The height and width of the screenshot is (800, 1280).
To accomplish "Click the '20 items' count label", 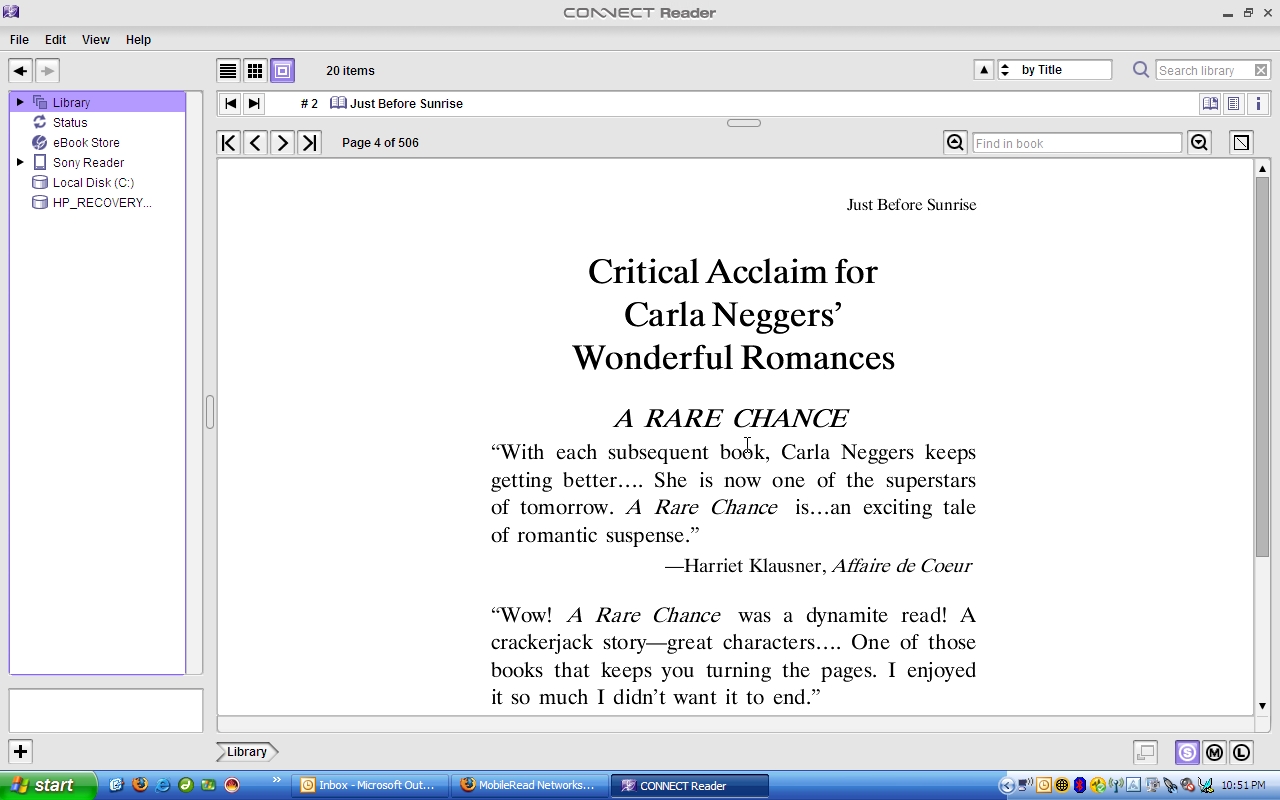I will [x=350, y=71].
